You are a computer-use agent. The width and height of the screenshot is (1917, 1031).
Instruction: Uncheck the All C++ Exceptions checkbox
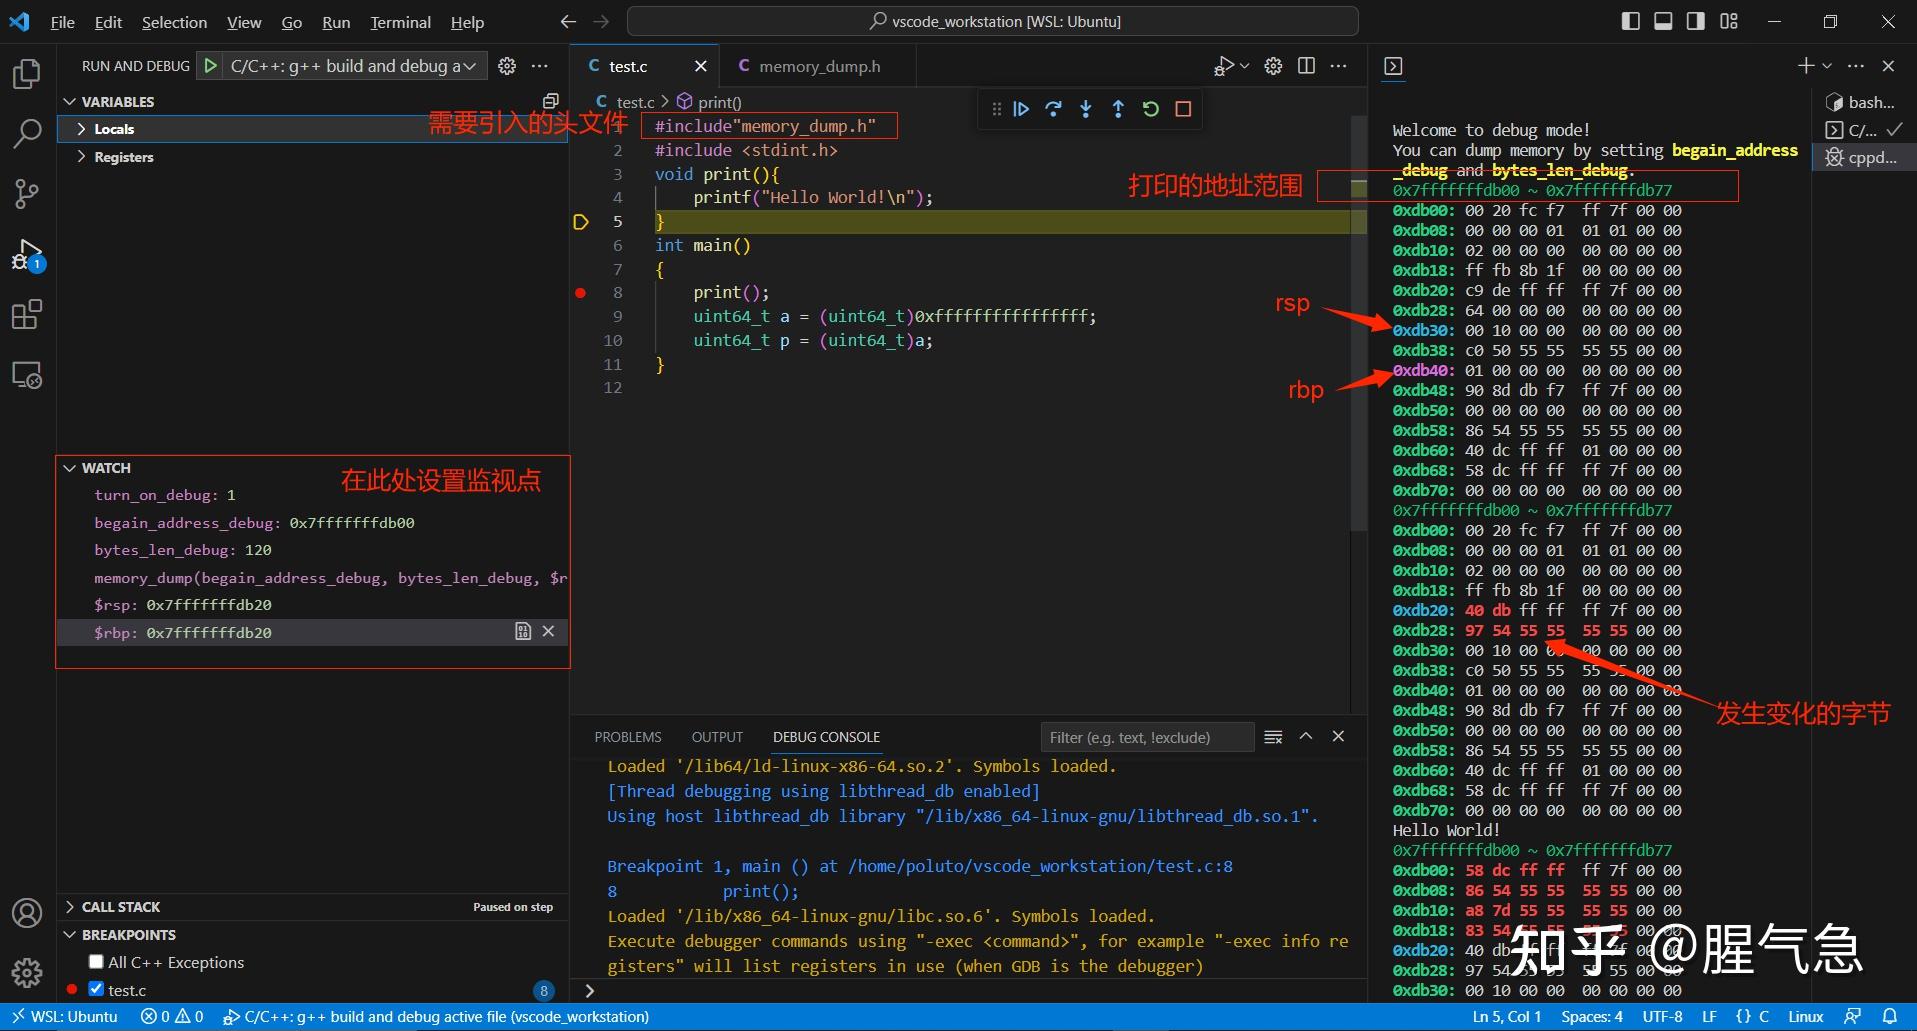(96, 961)
